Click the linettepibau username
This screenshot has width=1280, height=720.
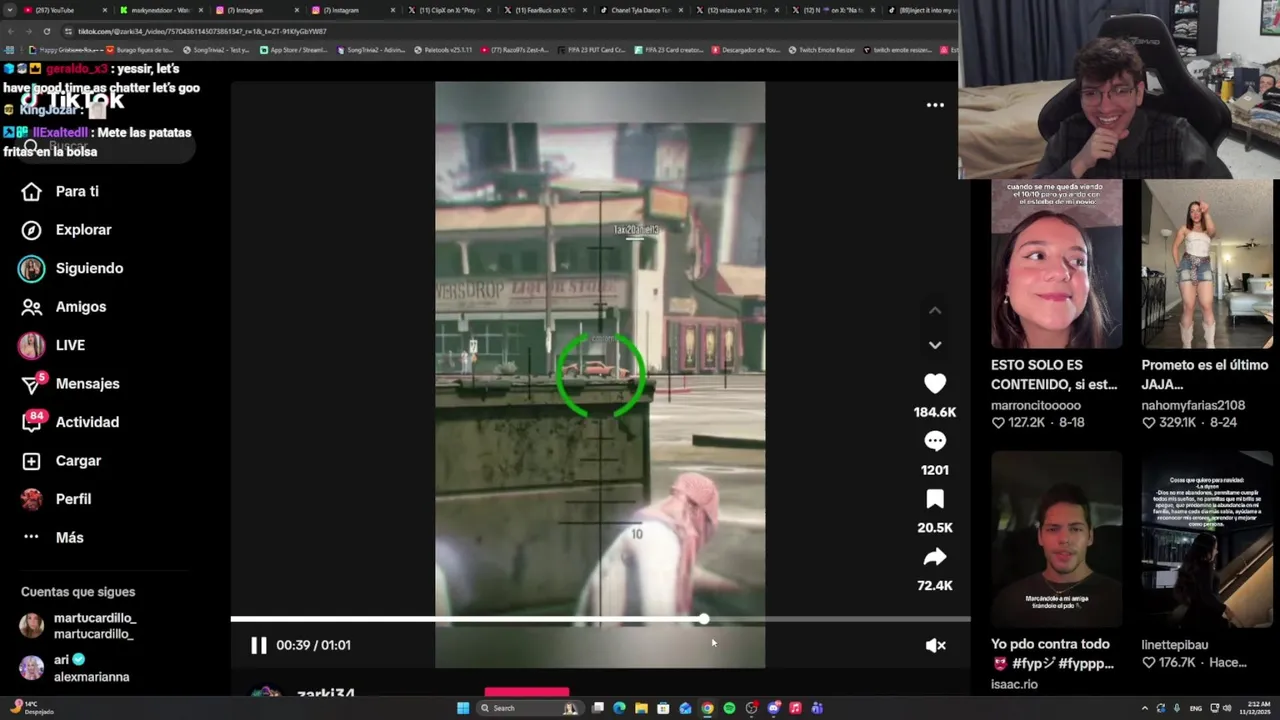(1175, 645)
